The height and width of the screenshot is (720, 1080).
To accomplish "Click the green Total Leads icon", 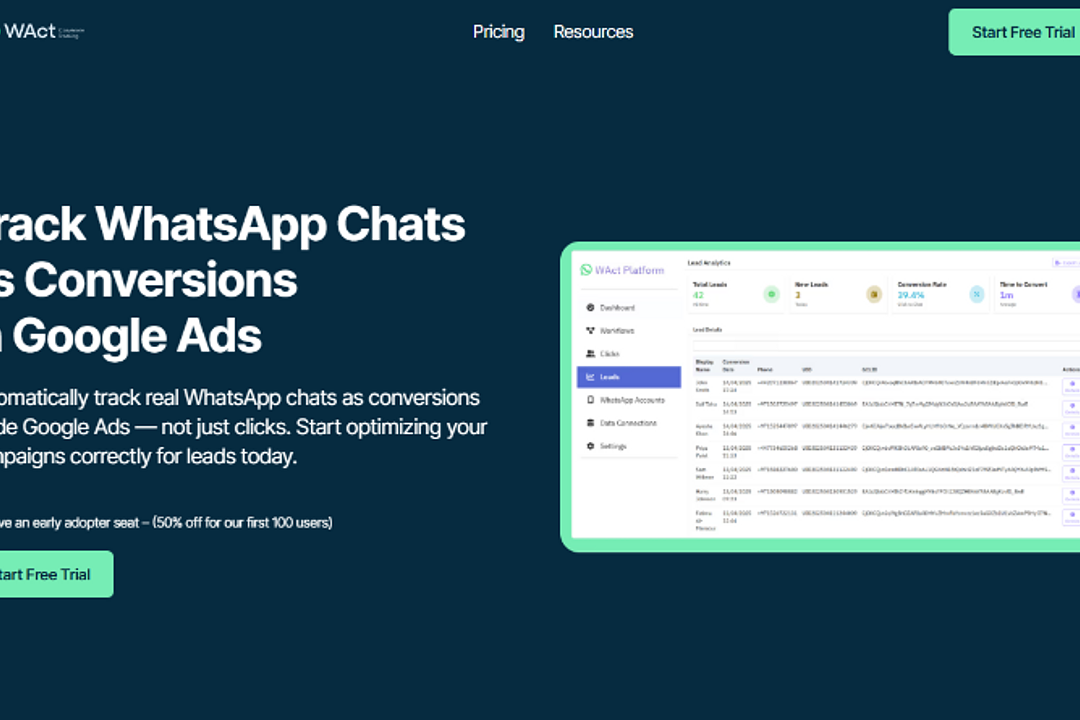I will (x=771, y=294).
